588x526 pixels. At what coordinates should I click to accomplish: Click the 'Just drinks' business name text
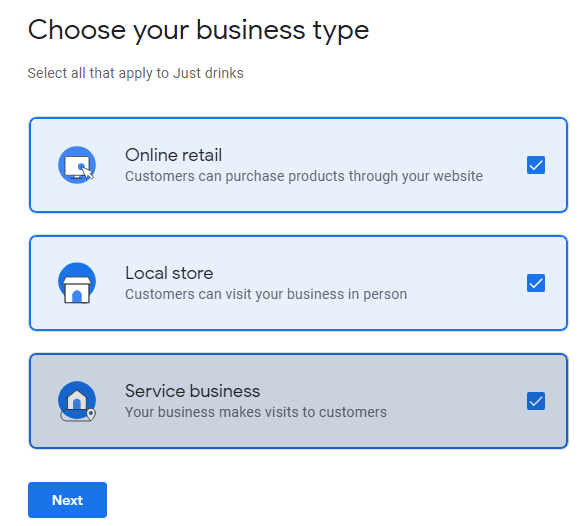(x=208, y=73)
